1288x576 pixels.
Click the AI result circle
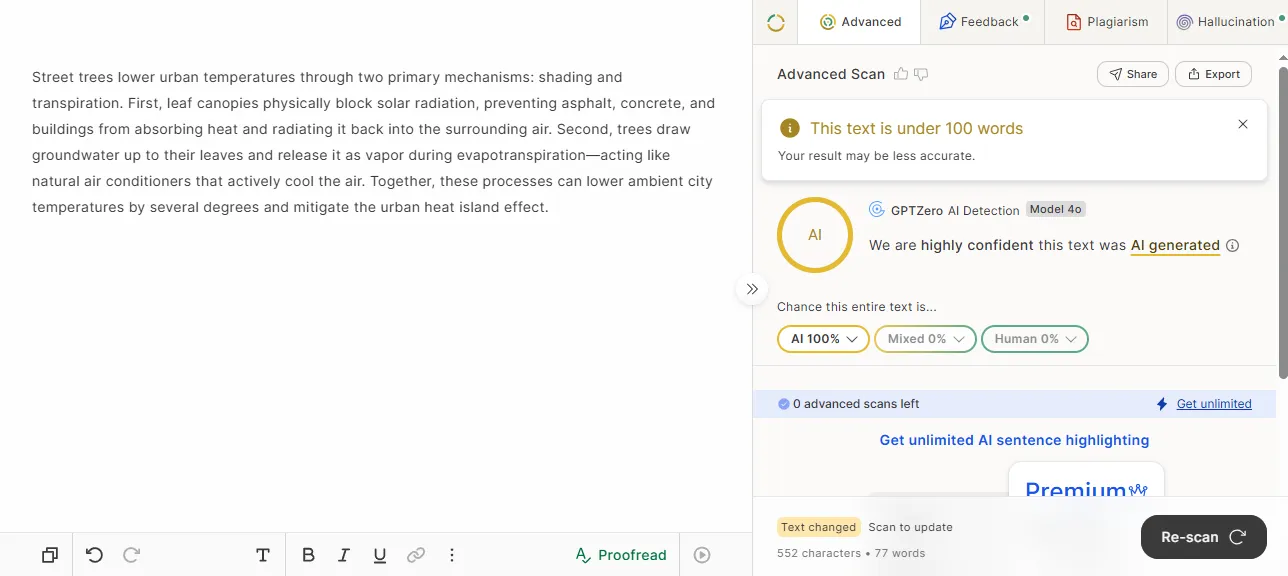pyautogui.click(x=815, y=235)
